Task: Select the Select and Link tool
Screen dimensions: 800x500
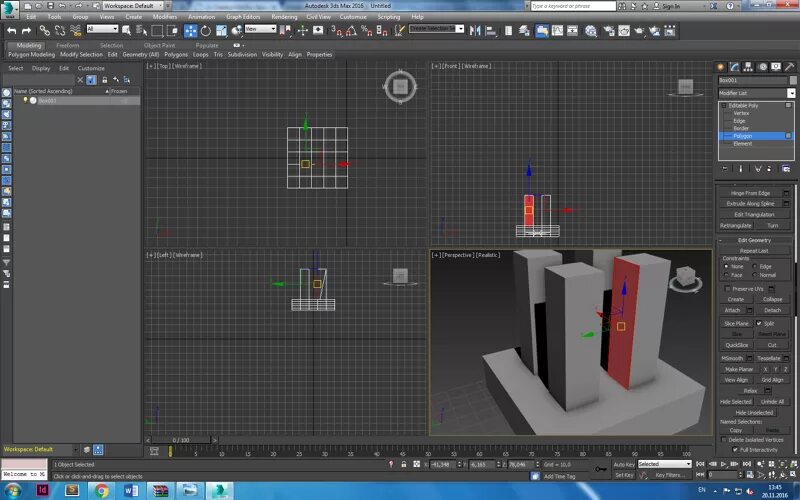Action: (x=45, y=31)
